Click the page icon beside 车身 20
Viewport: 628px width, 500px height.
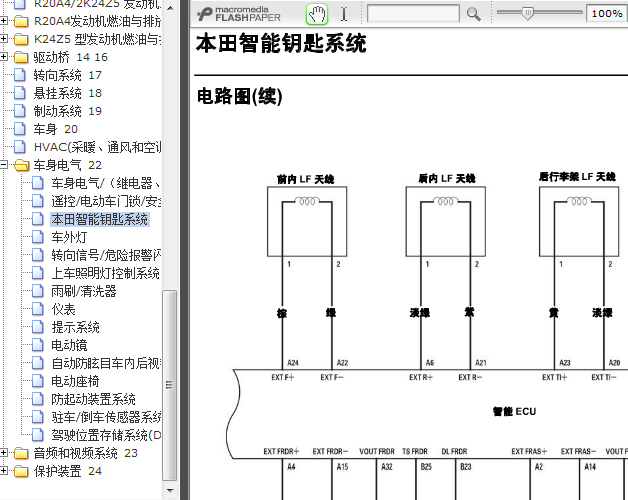(20, 129)
